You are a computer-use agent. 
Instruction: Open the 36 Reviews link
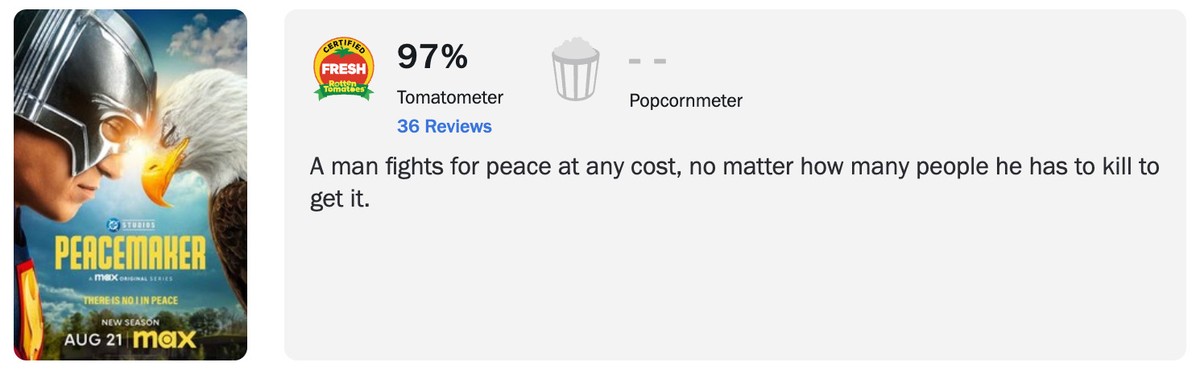coord(444,126)
